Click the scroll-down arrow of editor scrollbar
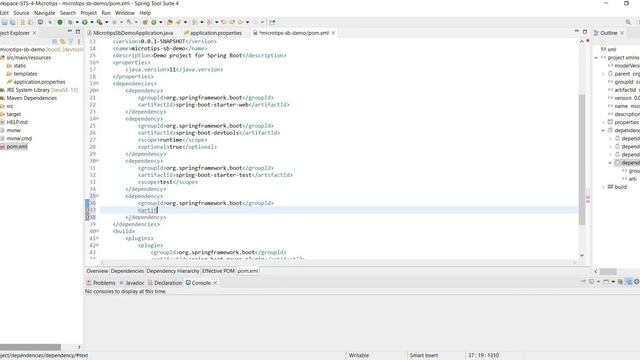 point(582,256)
